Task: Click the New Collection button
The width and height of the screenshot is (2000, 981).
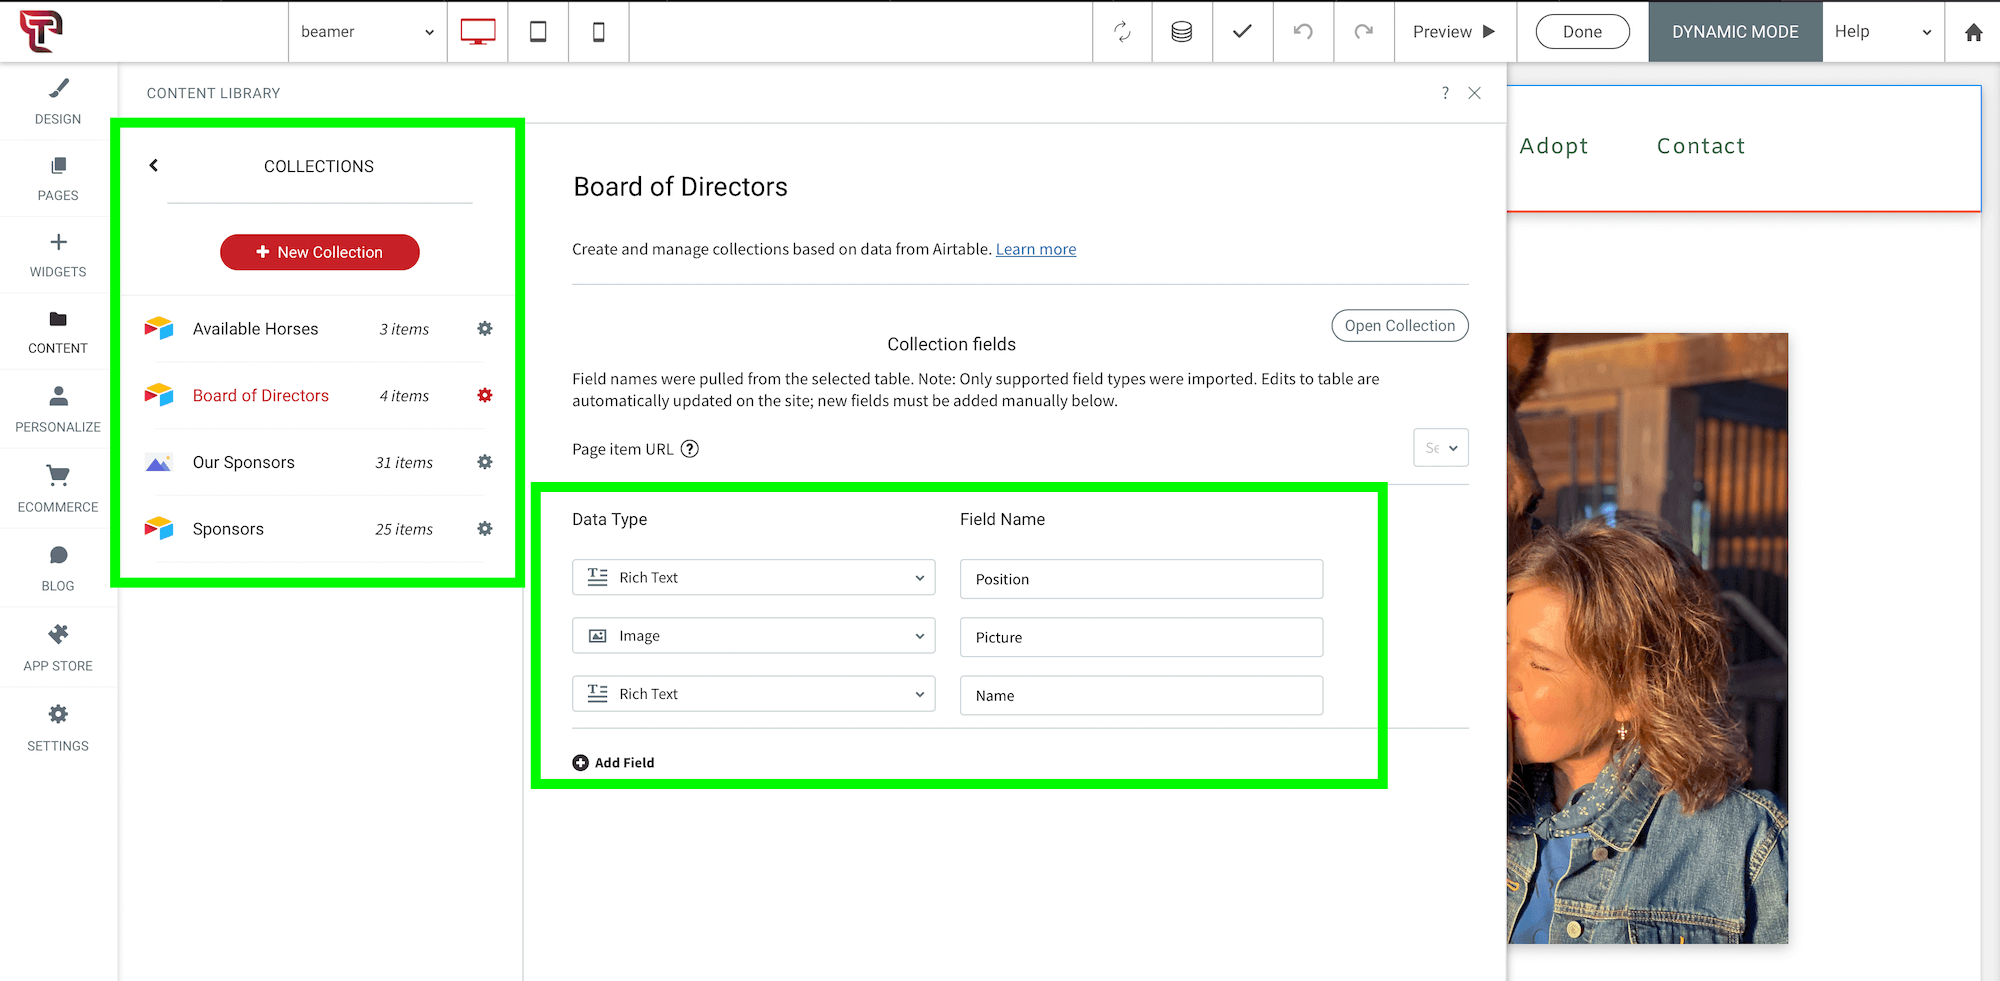Action: 320,252
